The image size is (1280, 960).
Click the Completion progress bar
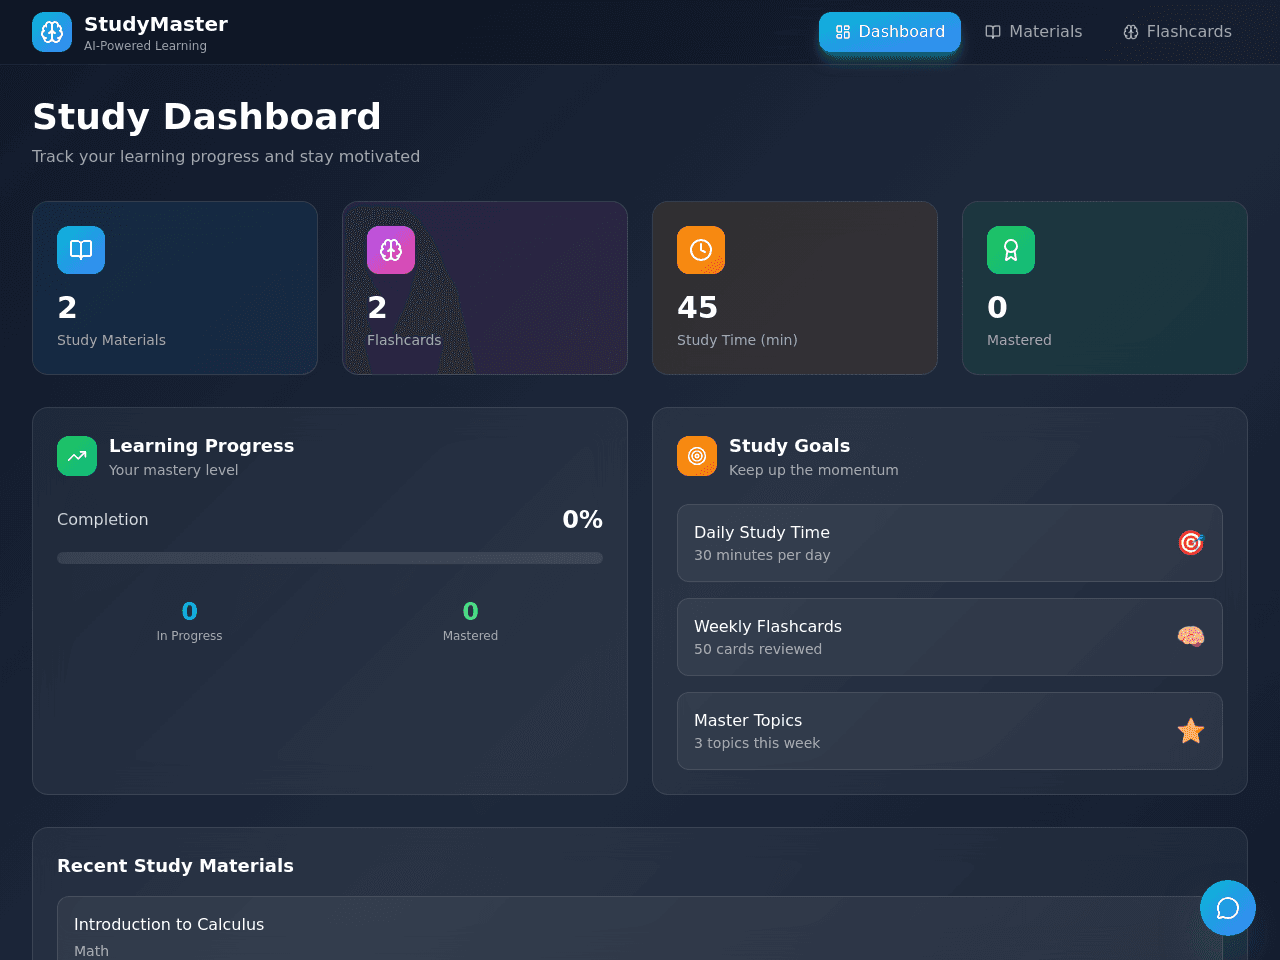pyautogui.click(x=330, y=558)
